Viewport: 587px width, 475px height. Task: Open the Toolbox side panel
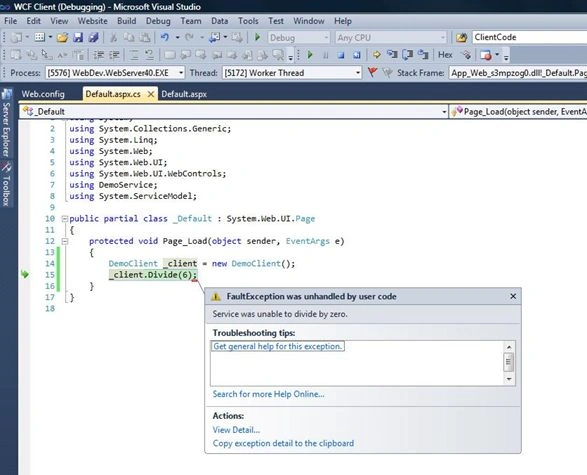[6, 185]
